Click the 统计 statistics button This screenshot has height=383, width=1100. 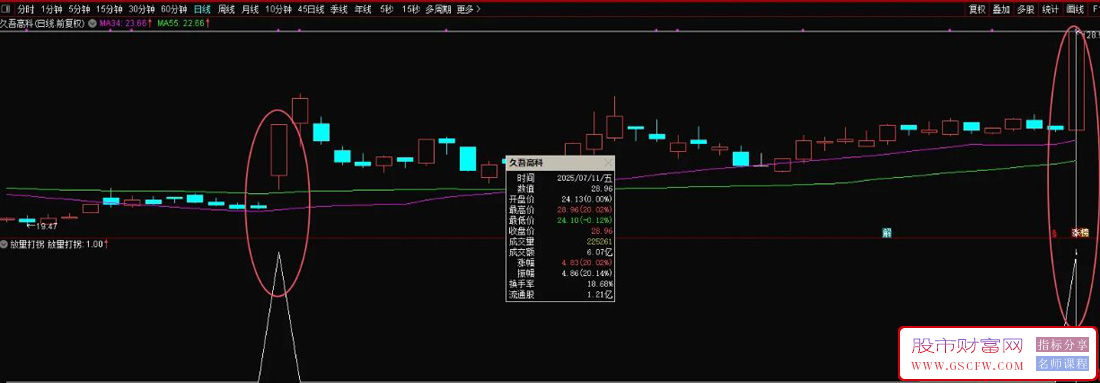click(1050, 9)
